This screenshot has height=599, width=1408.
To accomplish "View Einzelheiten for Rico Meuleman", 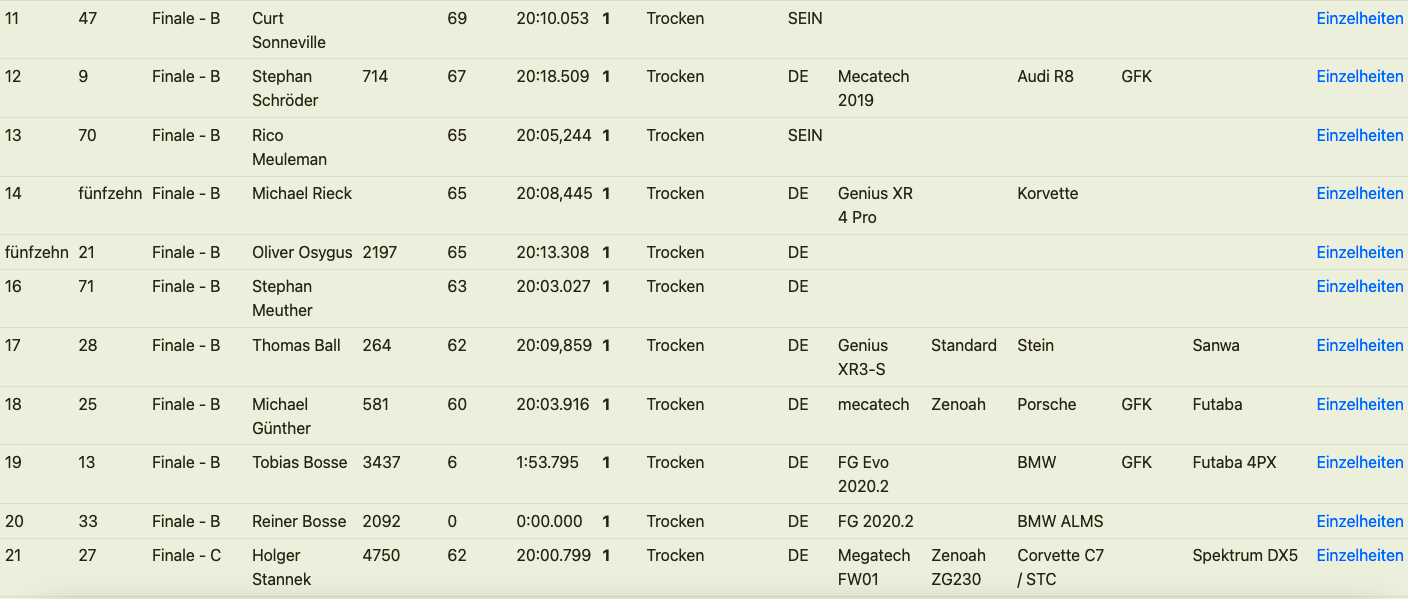I will 1359,136.
